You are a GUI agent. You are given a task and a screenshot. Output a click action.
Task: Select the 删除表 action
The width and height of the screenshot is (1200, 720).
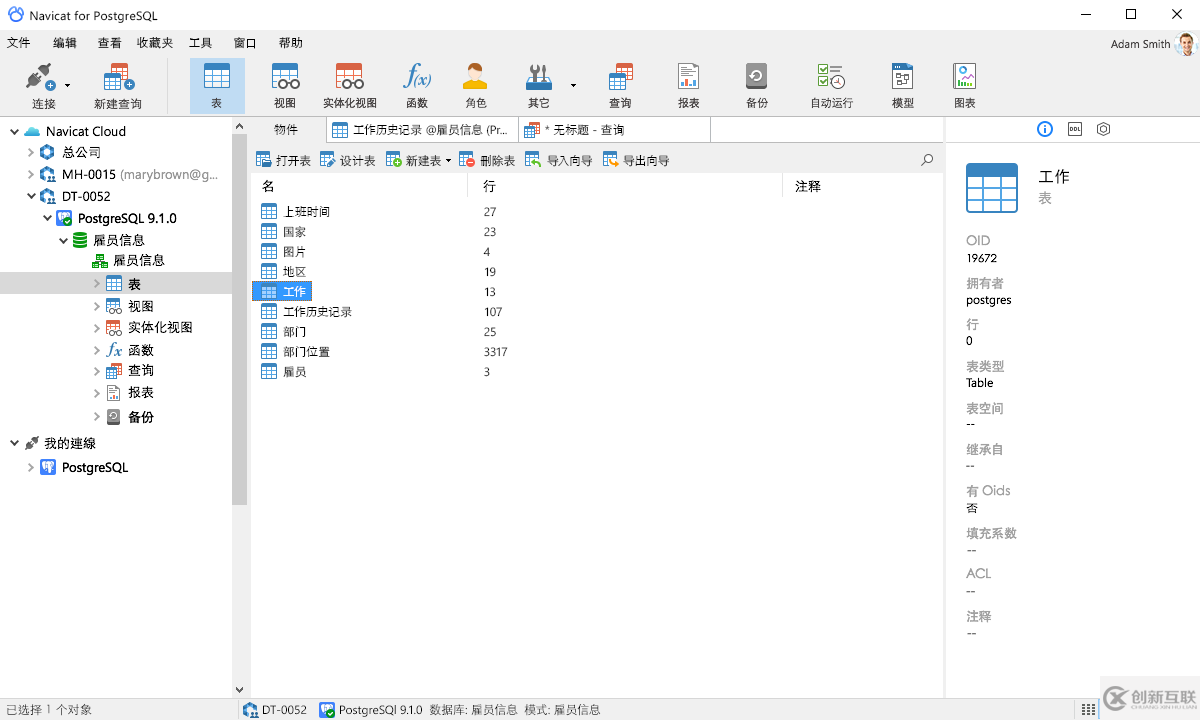click(x=495, y=158)
